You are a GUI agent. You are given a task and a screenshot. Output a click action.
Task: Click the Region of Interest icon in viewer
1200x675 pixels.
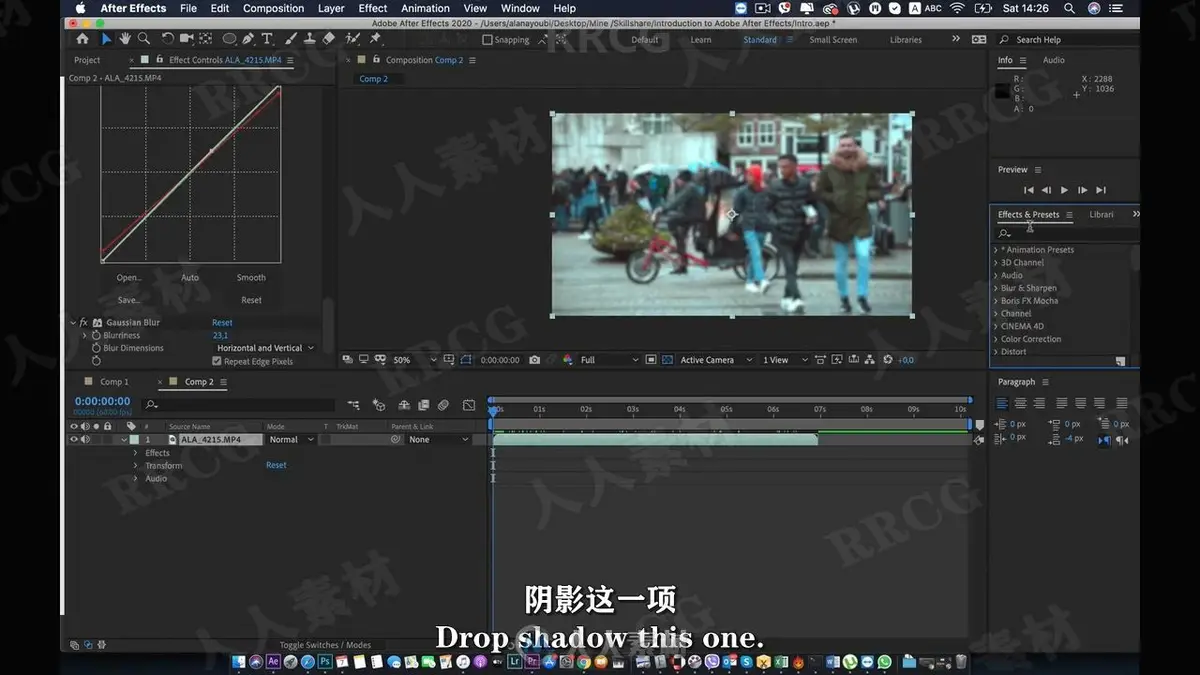point(651,360)
